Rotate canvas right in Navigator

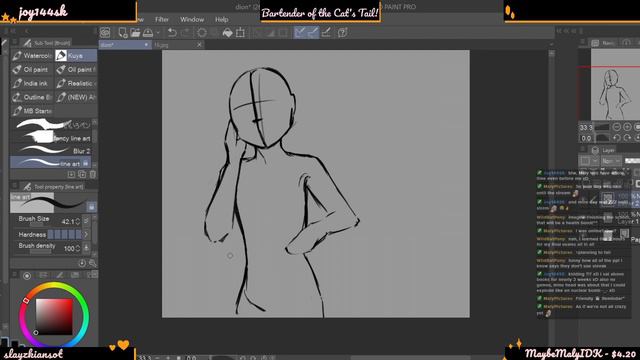click(627, 138)
